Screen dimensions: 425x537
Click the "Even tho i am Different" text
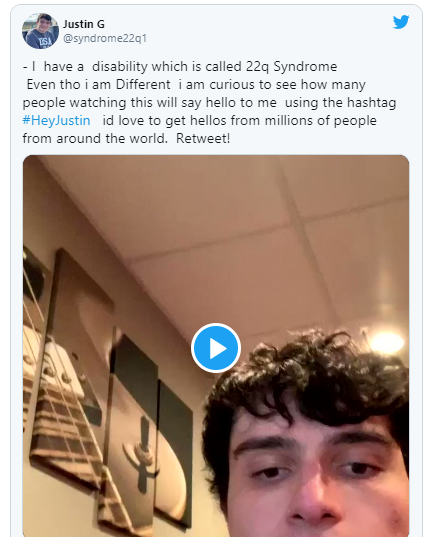click(x=99, y=85)
